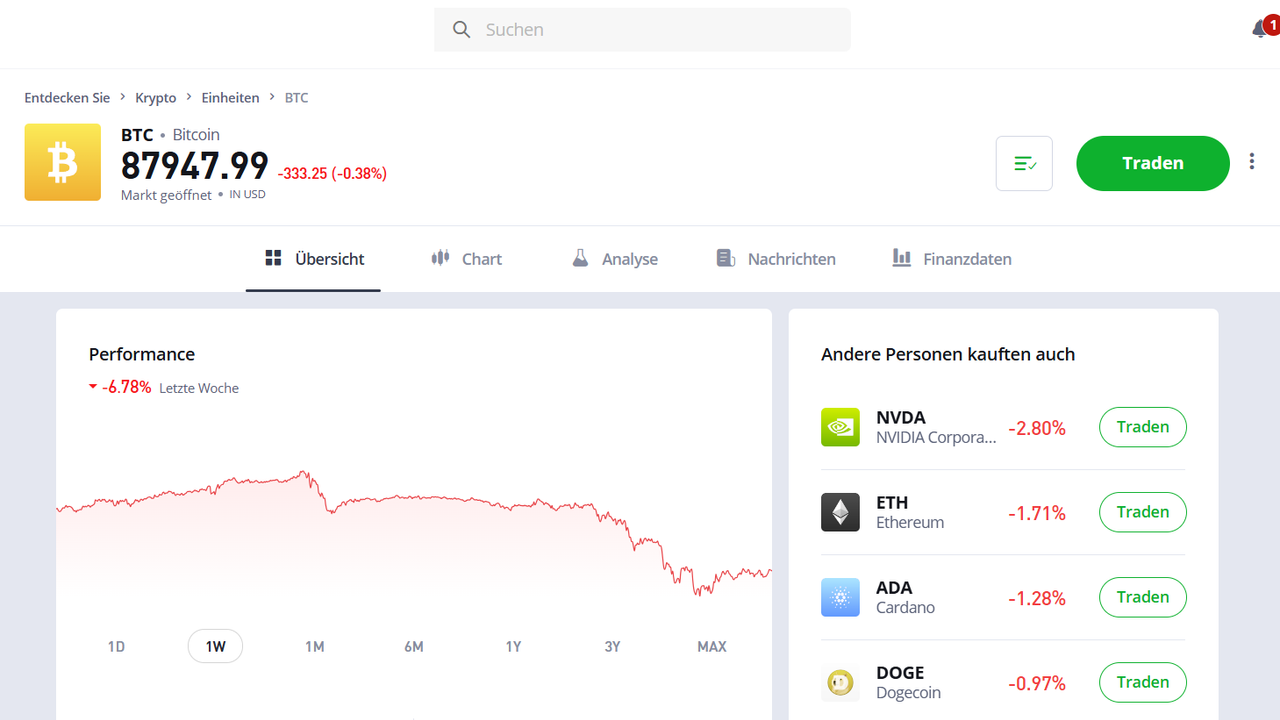Add BTC to watchlist icon button
Screen dimensions: 1280x720
(1024, 163)
